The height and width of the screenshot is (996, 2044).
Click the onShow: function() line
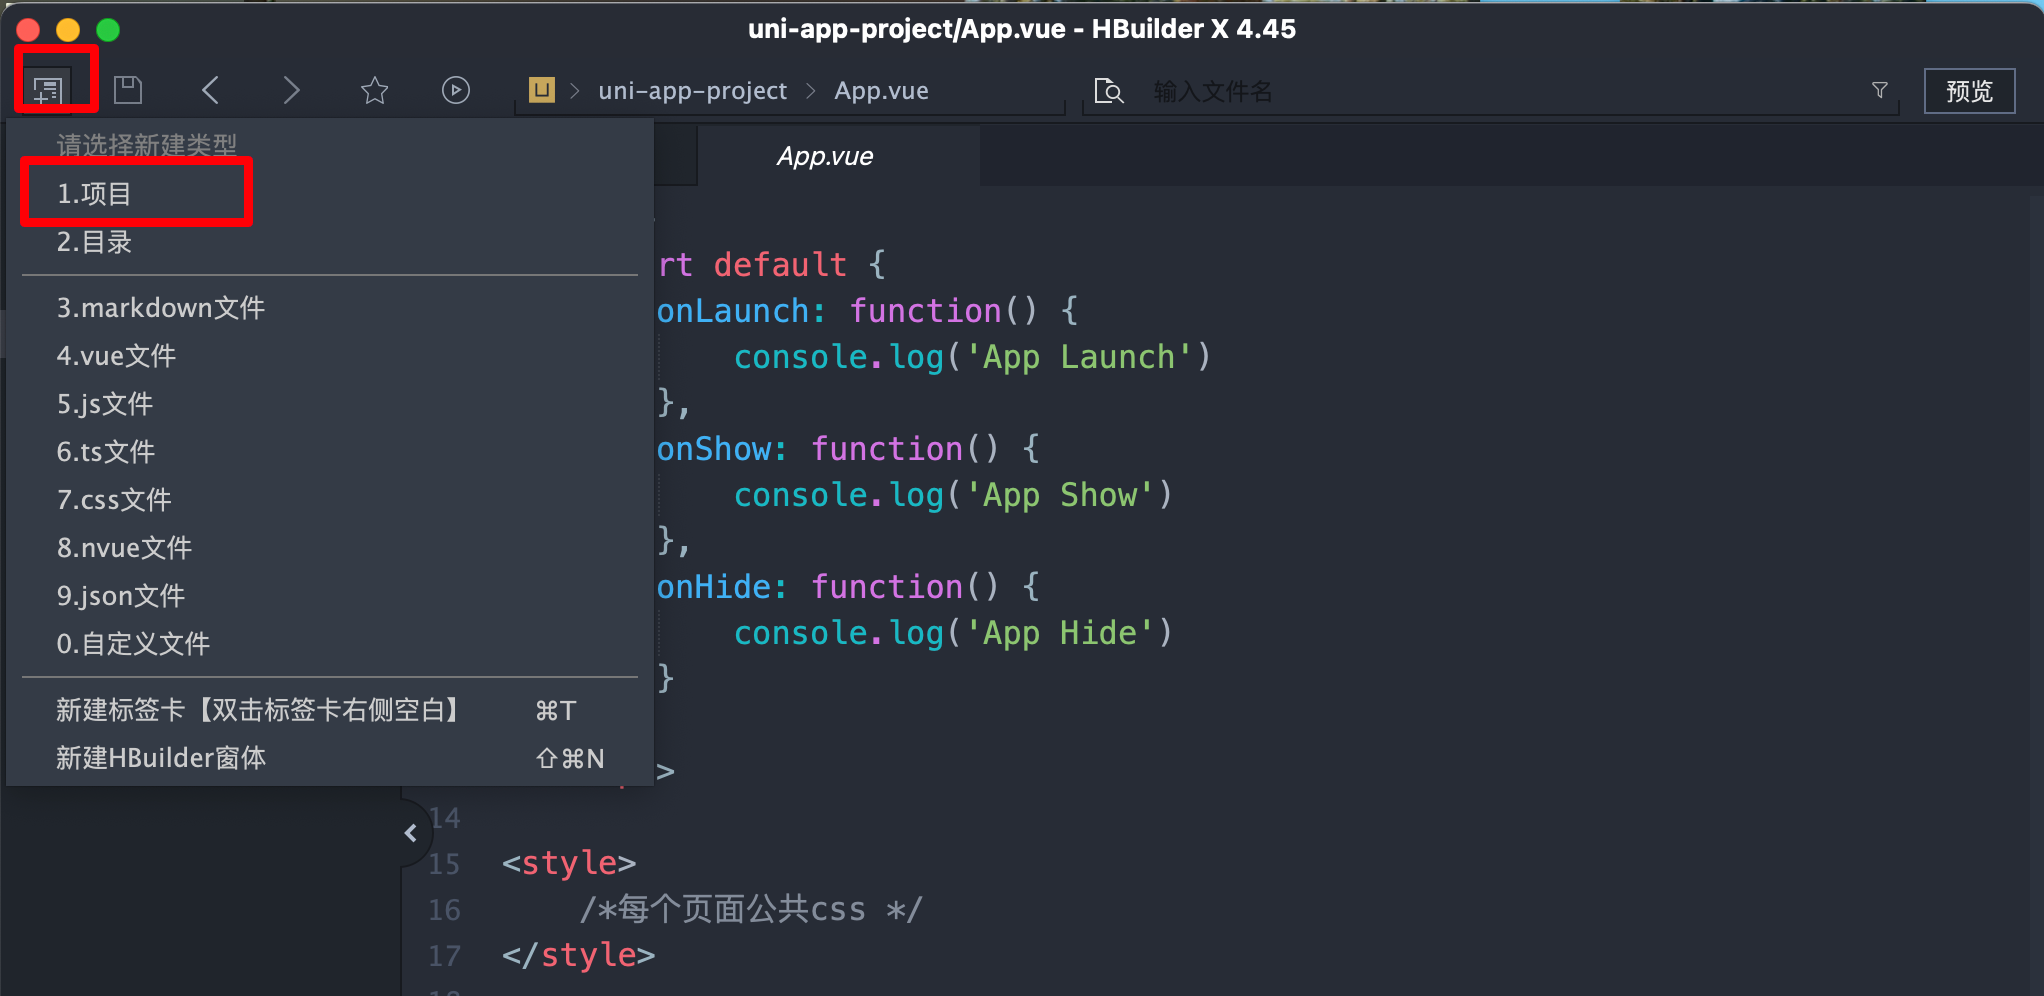coord(848,449)
